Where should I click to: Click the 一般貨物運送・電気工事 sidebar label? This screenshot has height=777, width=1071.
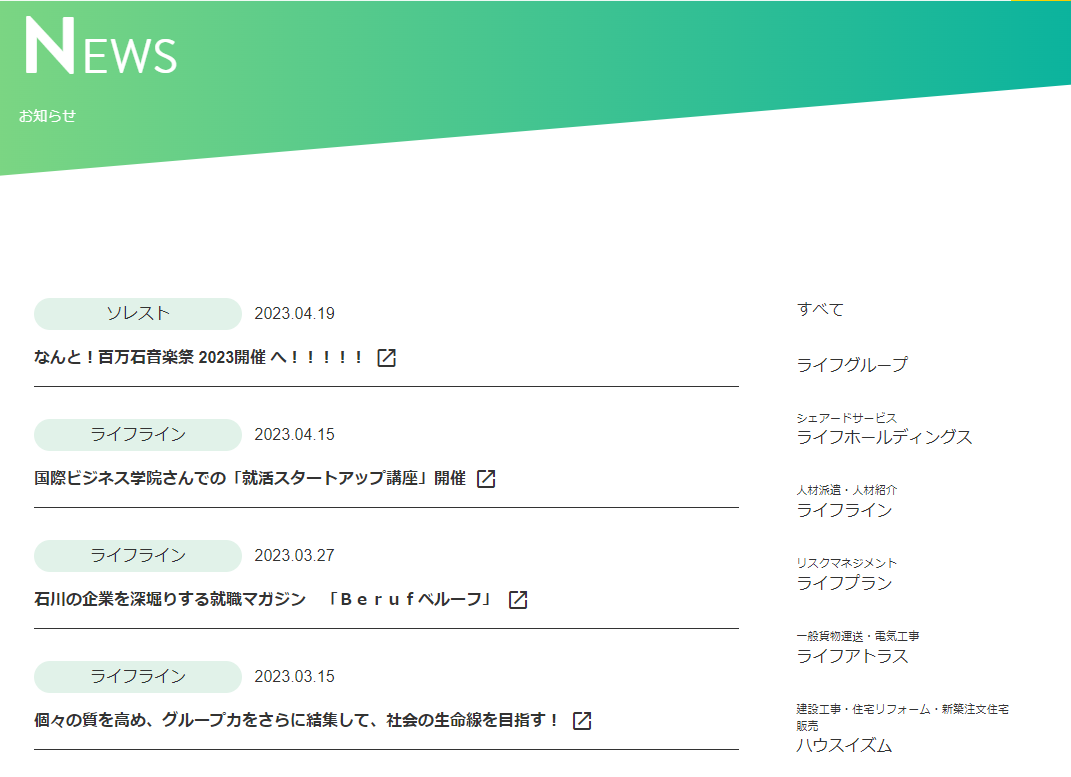tap(858, 636)
